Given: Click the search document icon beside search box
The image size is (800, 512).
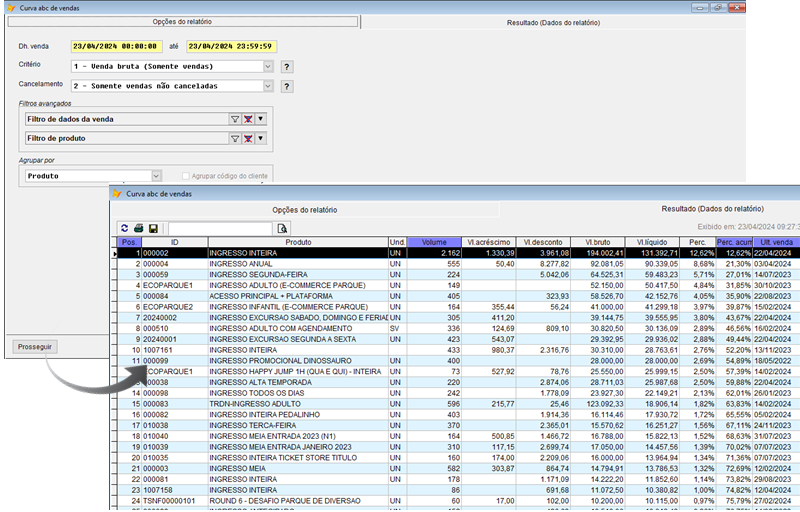Looking at the screenshot, I should [x=282, y=228].
